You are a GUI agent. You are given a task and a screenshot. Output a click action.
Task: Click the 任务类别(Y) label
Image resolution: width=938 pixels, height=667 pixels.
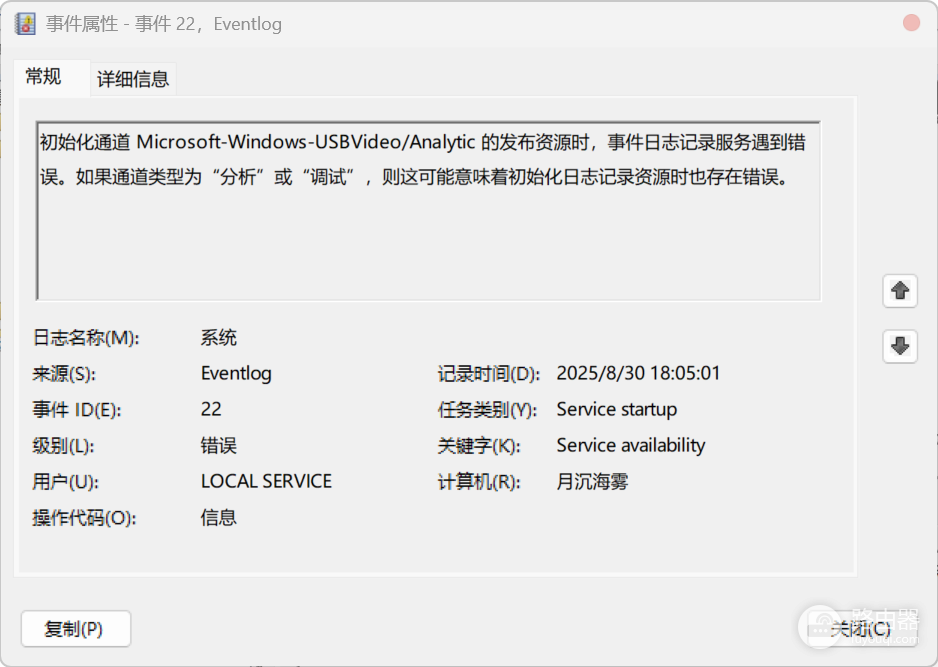coord(488,410)
